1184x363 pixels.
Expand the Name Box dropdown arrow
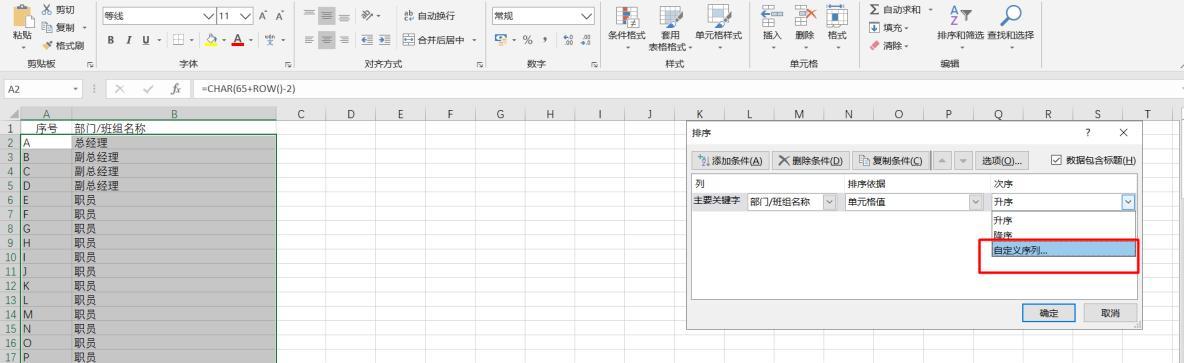(76, 89)
